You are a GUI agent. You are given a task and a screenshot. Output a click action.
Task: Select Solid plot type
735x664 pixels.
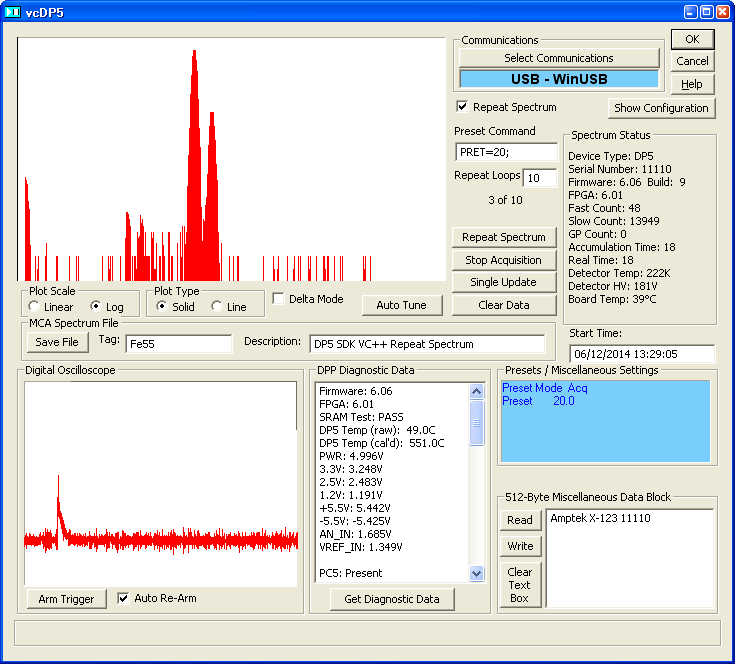click(x=162, y=306)
